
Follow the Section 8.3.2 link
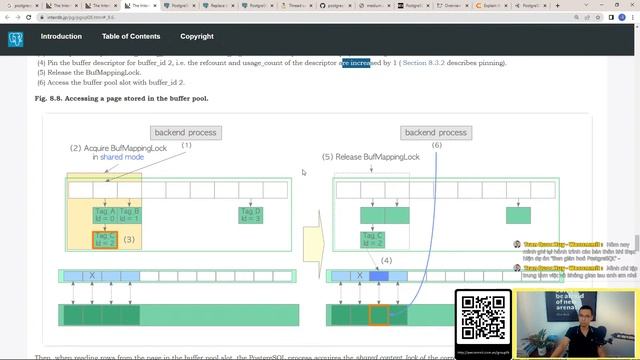423,63
